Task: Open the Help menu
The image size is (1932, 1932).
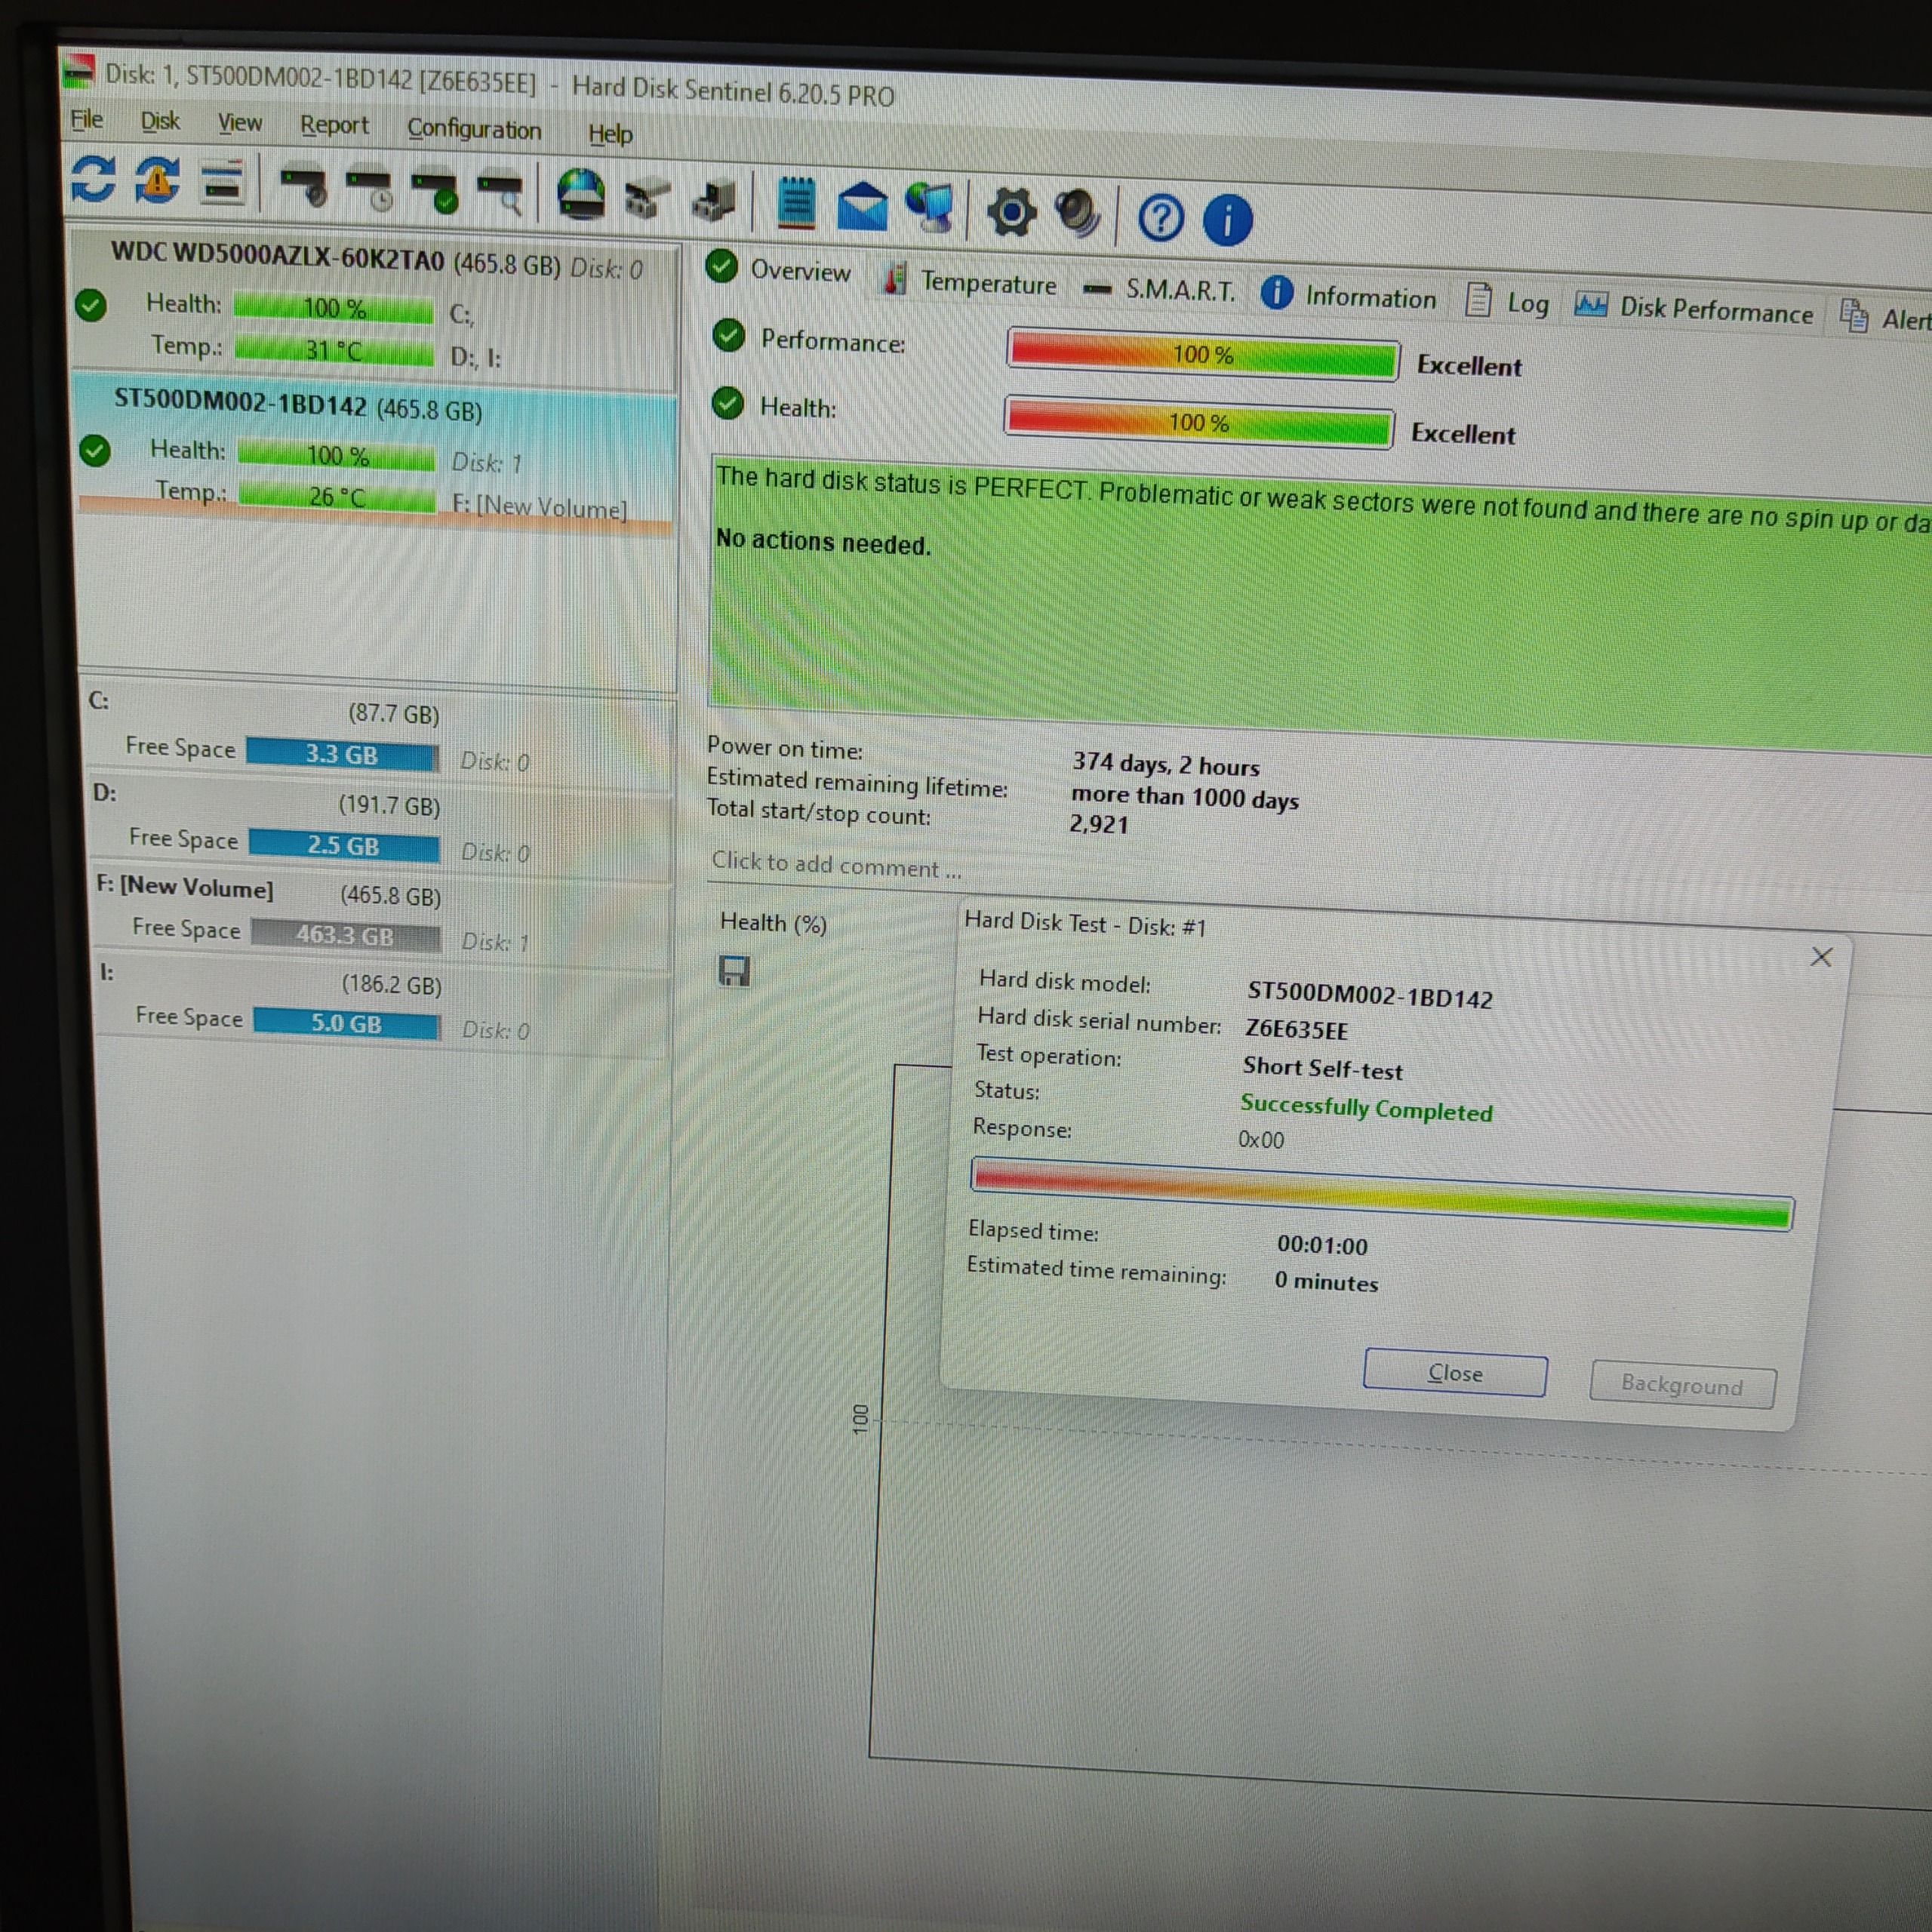Action: click(610, 134)
